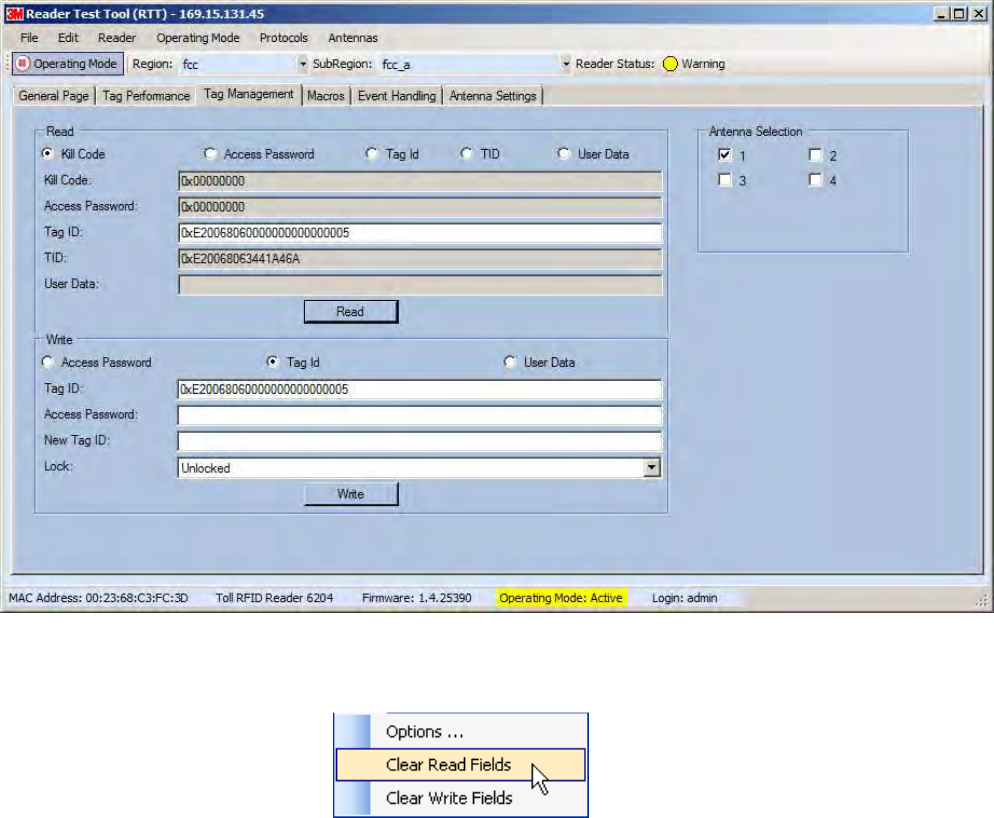Select the TID radio button
The image size is (994, 818).
tap(467, 153)
